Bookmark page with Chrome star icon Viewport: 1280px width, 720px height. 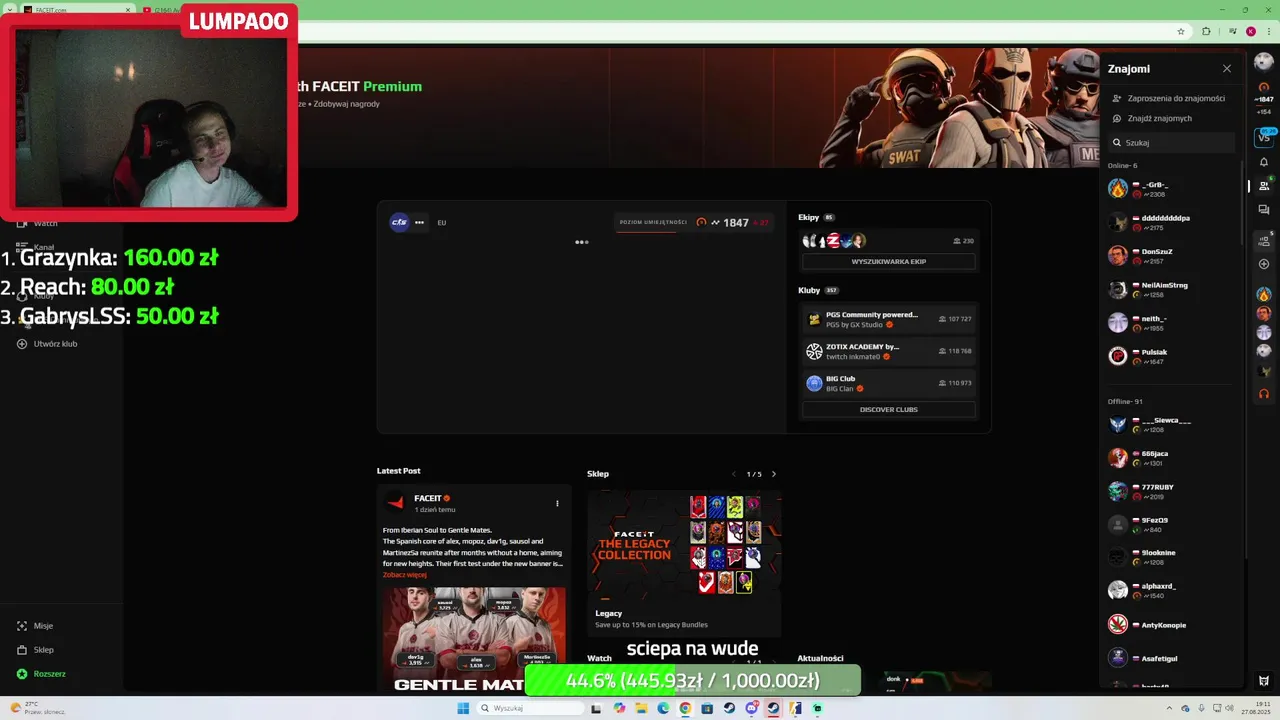point(1180,31)
